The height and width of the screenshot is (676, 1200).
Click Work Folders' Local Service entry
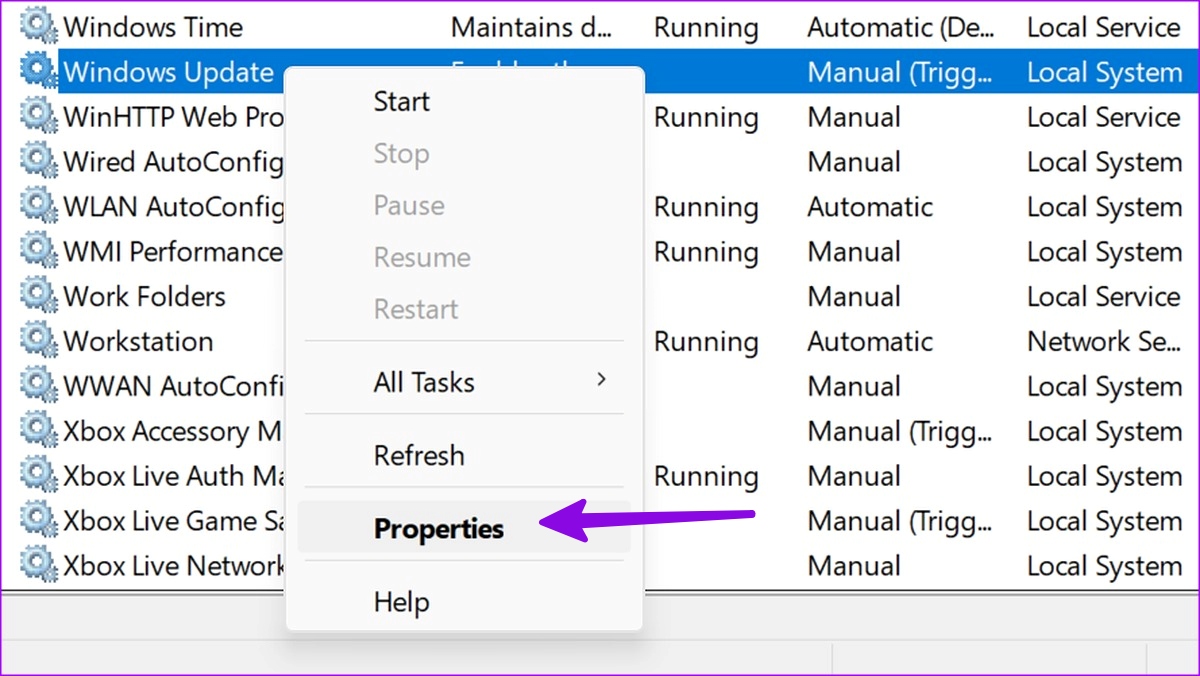[1104, 297]
